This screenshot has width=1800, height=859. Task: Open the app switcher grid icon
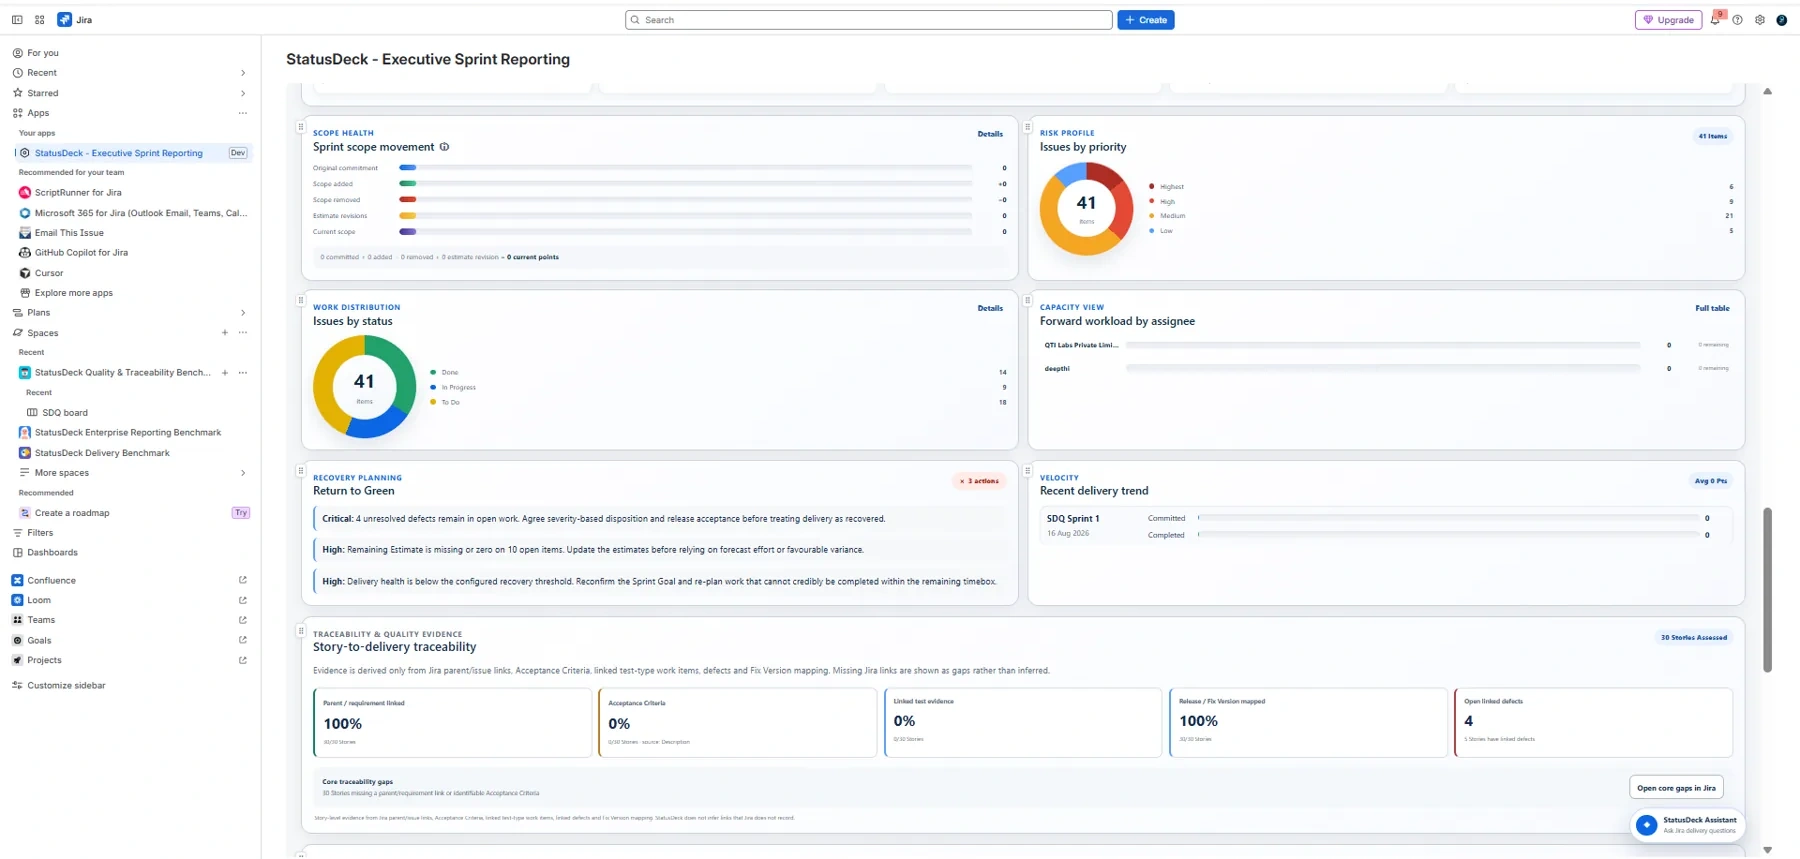pos(40,20)
